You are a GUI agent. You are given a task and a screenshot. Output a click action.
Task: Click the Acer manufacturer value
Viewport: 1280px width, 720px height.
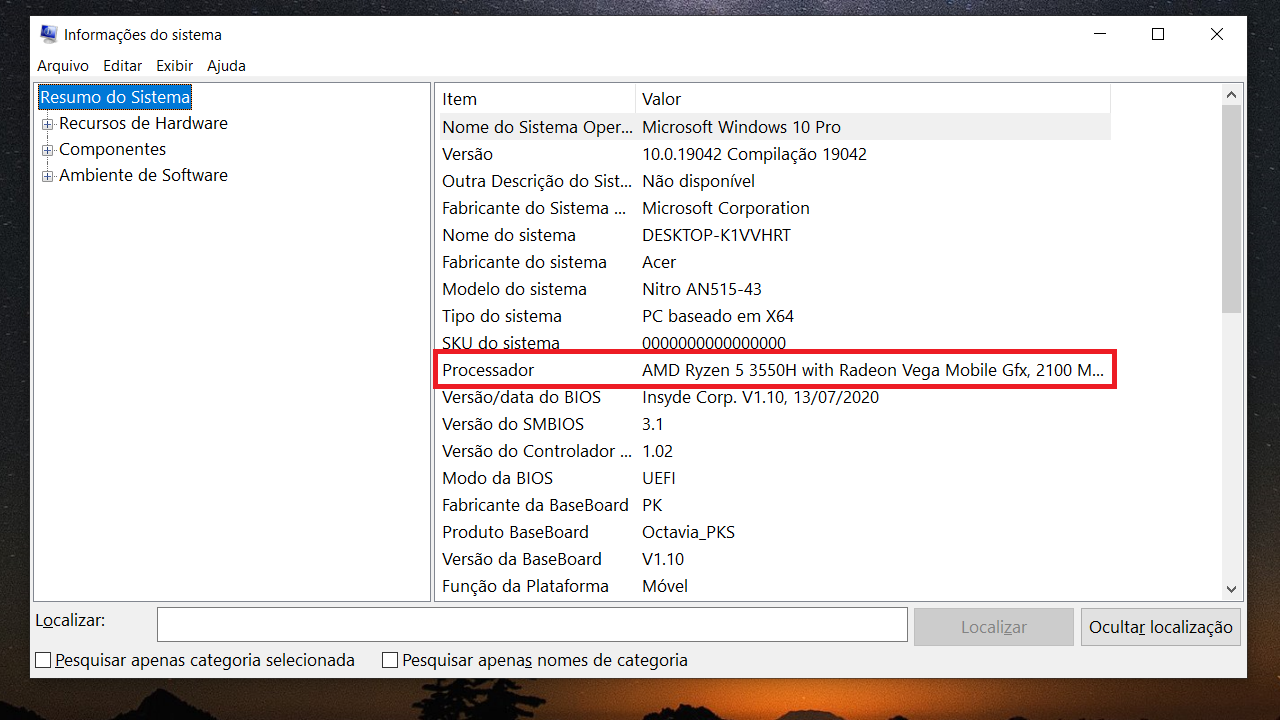click(x=659, y=262)
